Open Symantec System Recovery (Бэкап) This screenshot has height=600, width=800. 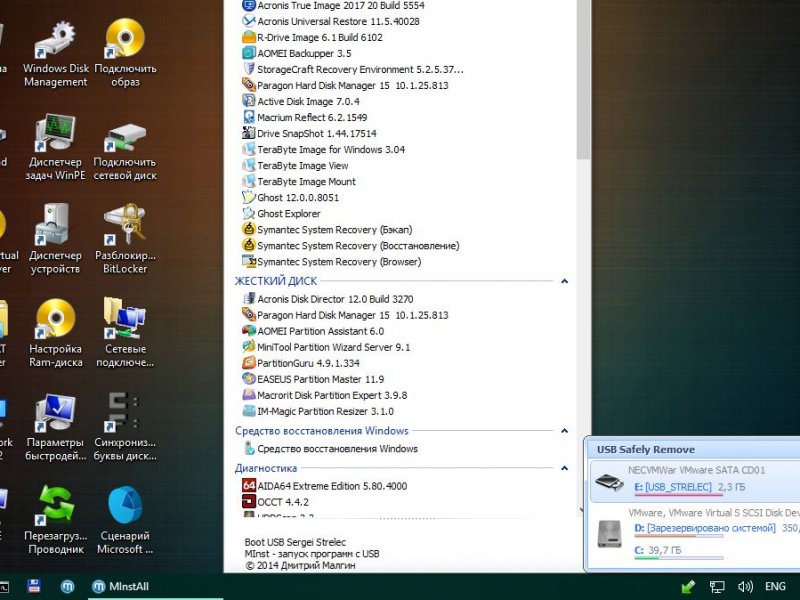tap(327, 230)
